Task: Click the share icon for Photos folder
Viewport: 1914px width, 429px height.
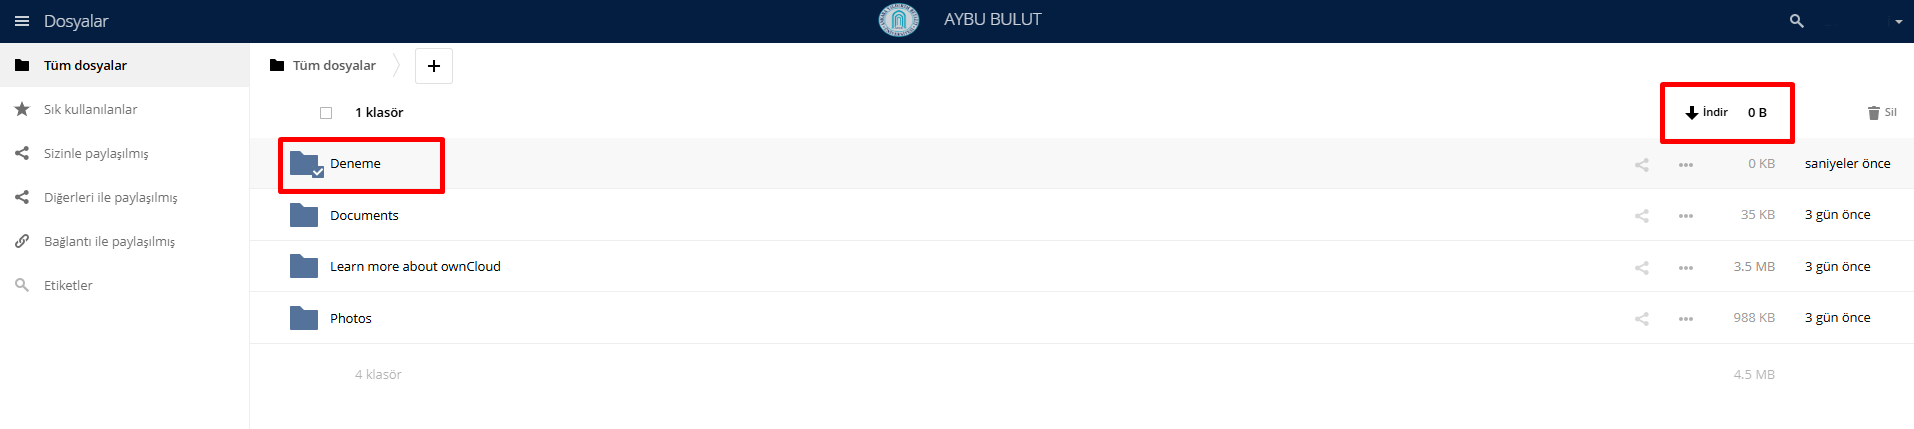Action: tap(1641, 319)
